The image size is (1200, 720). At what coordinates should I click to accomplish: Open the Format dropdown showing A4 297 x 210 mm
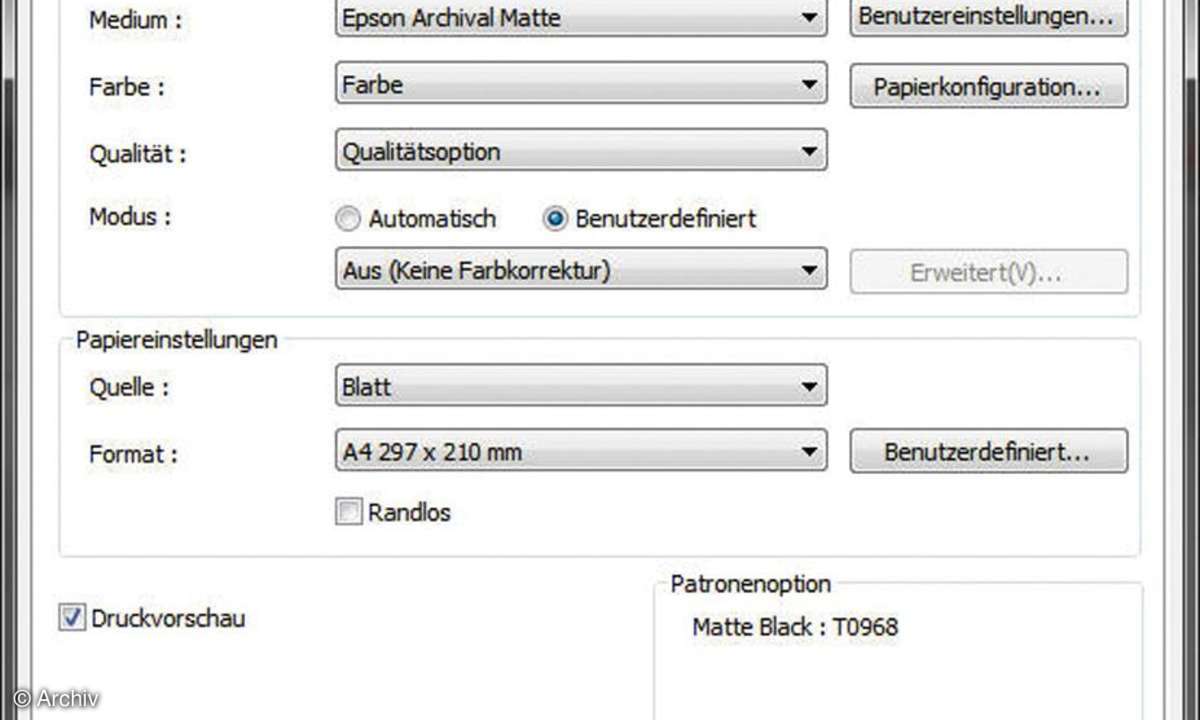(x=581, y=452)
